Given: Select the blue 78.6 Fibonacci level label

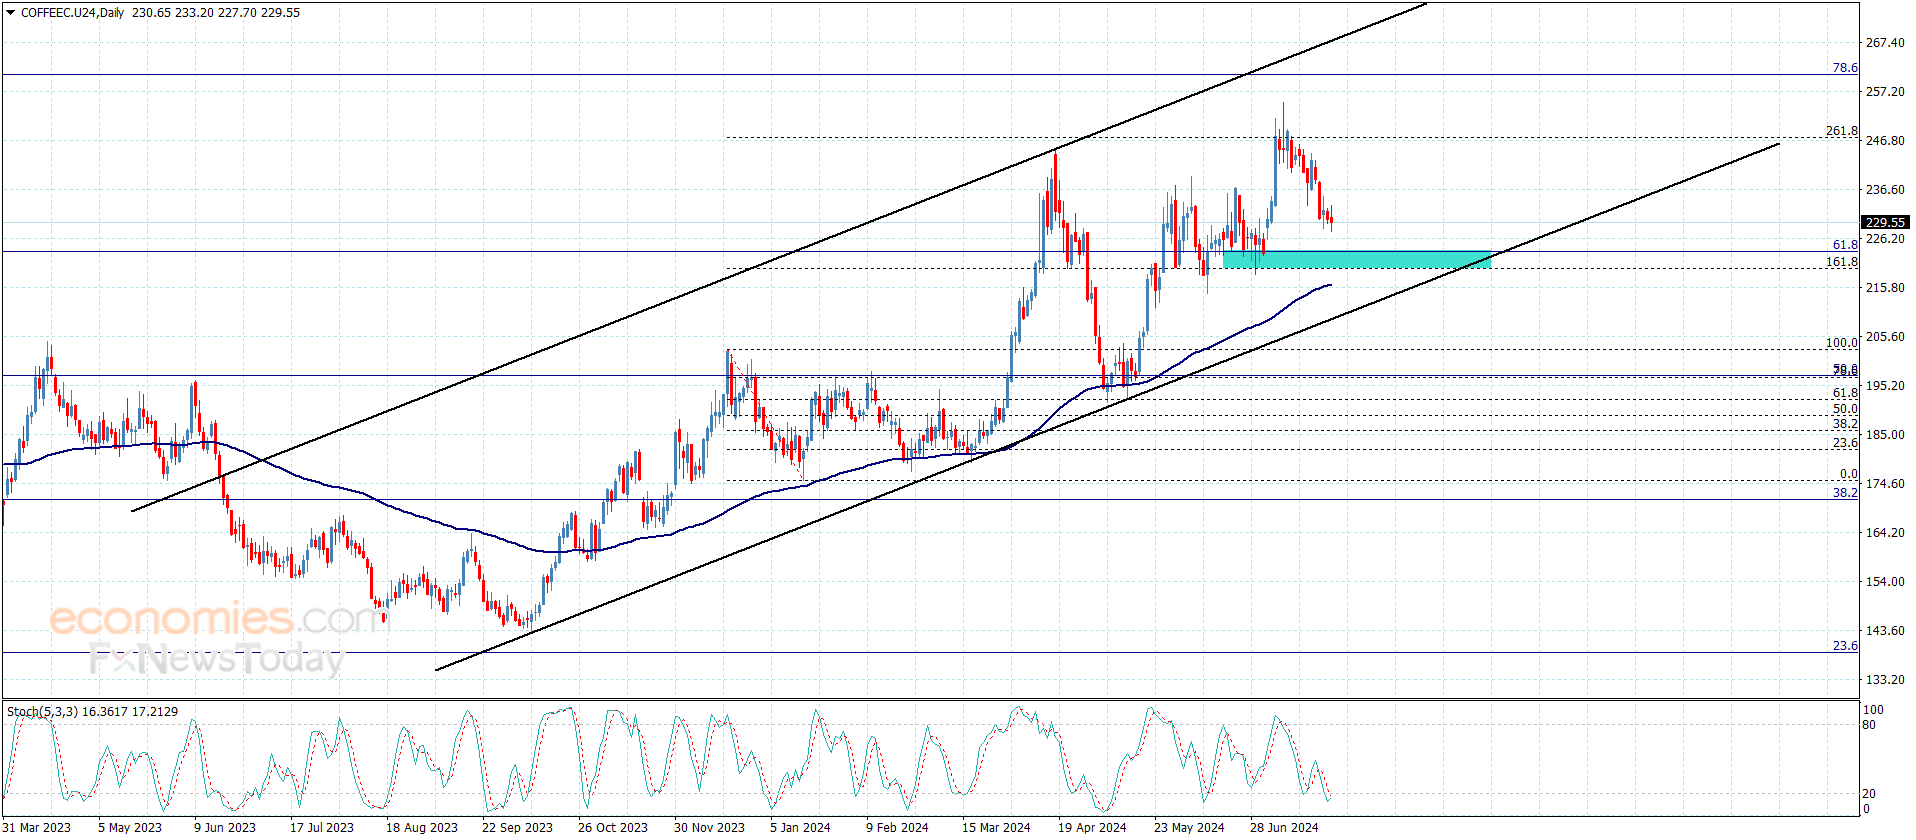Looking at the screenshot, I should click(1845, 68).
